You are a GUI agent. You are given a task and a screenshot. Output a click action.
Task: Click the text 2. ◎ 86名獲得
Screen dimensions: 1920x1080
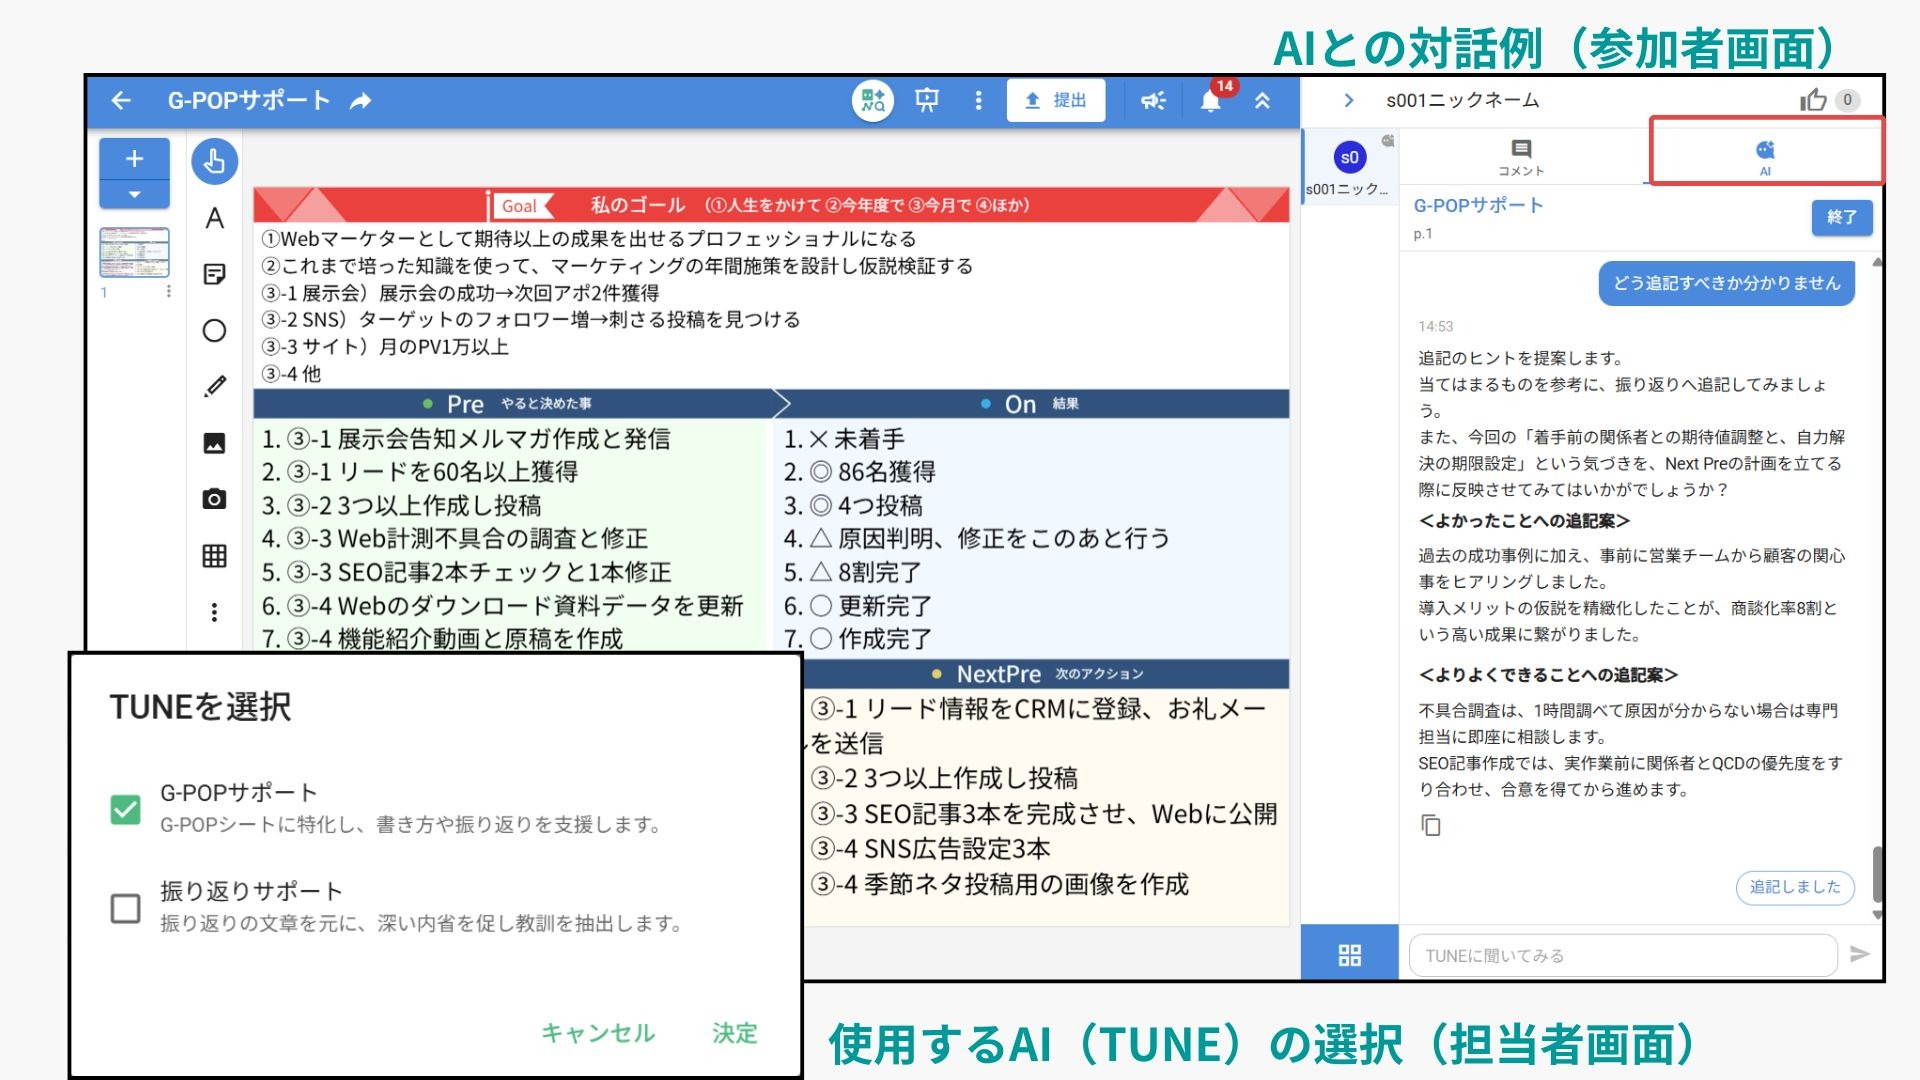[859, 472]
